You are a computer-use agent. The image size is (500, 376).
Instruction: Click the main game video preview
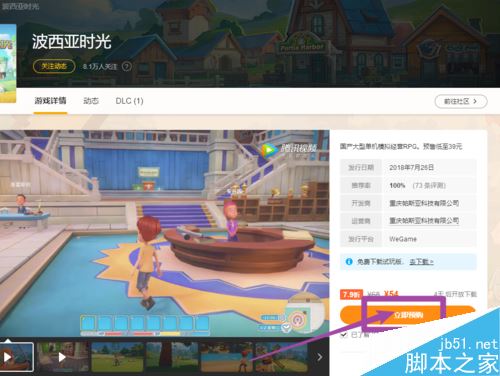pos(165,233)
